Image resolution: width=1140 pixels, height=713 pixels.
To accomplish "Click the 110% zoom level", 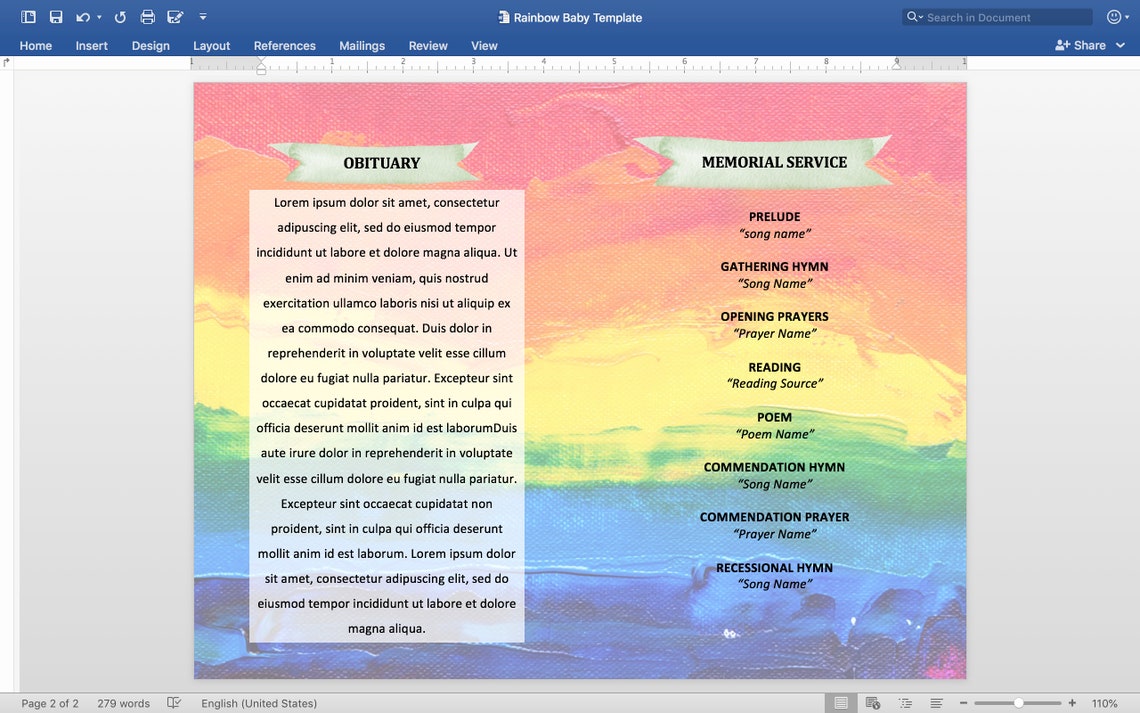I will click(1104, 703).
